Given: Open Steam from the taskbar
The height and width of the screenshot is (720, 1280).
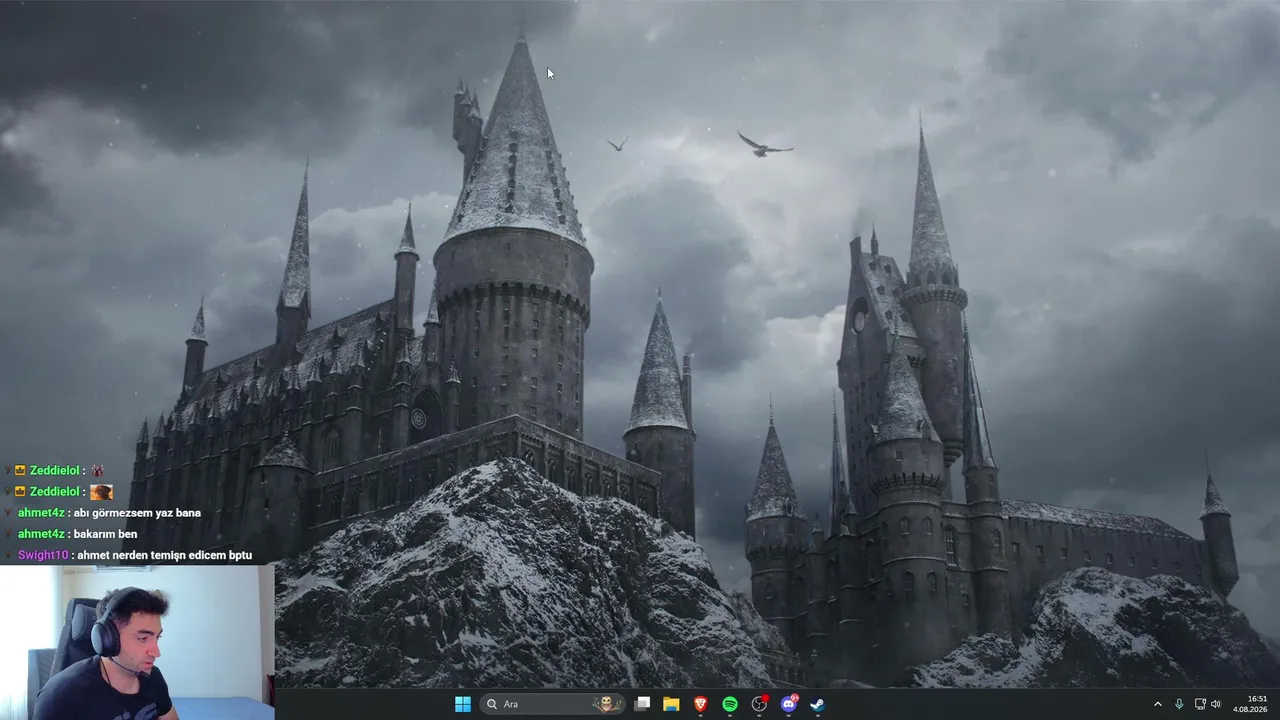Looking at the screenshot, I should click(818, 704).
